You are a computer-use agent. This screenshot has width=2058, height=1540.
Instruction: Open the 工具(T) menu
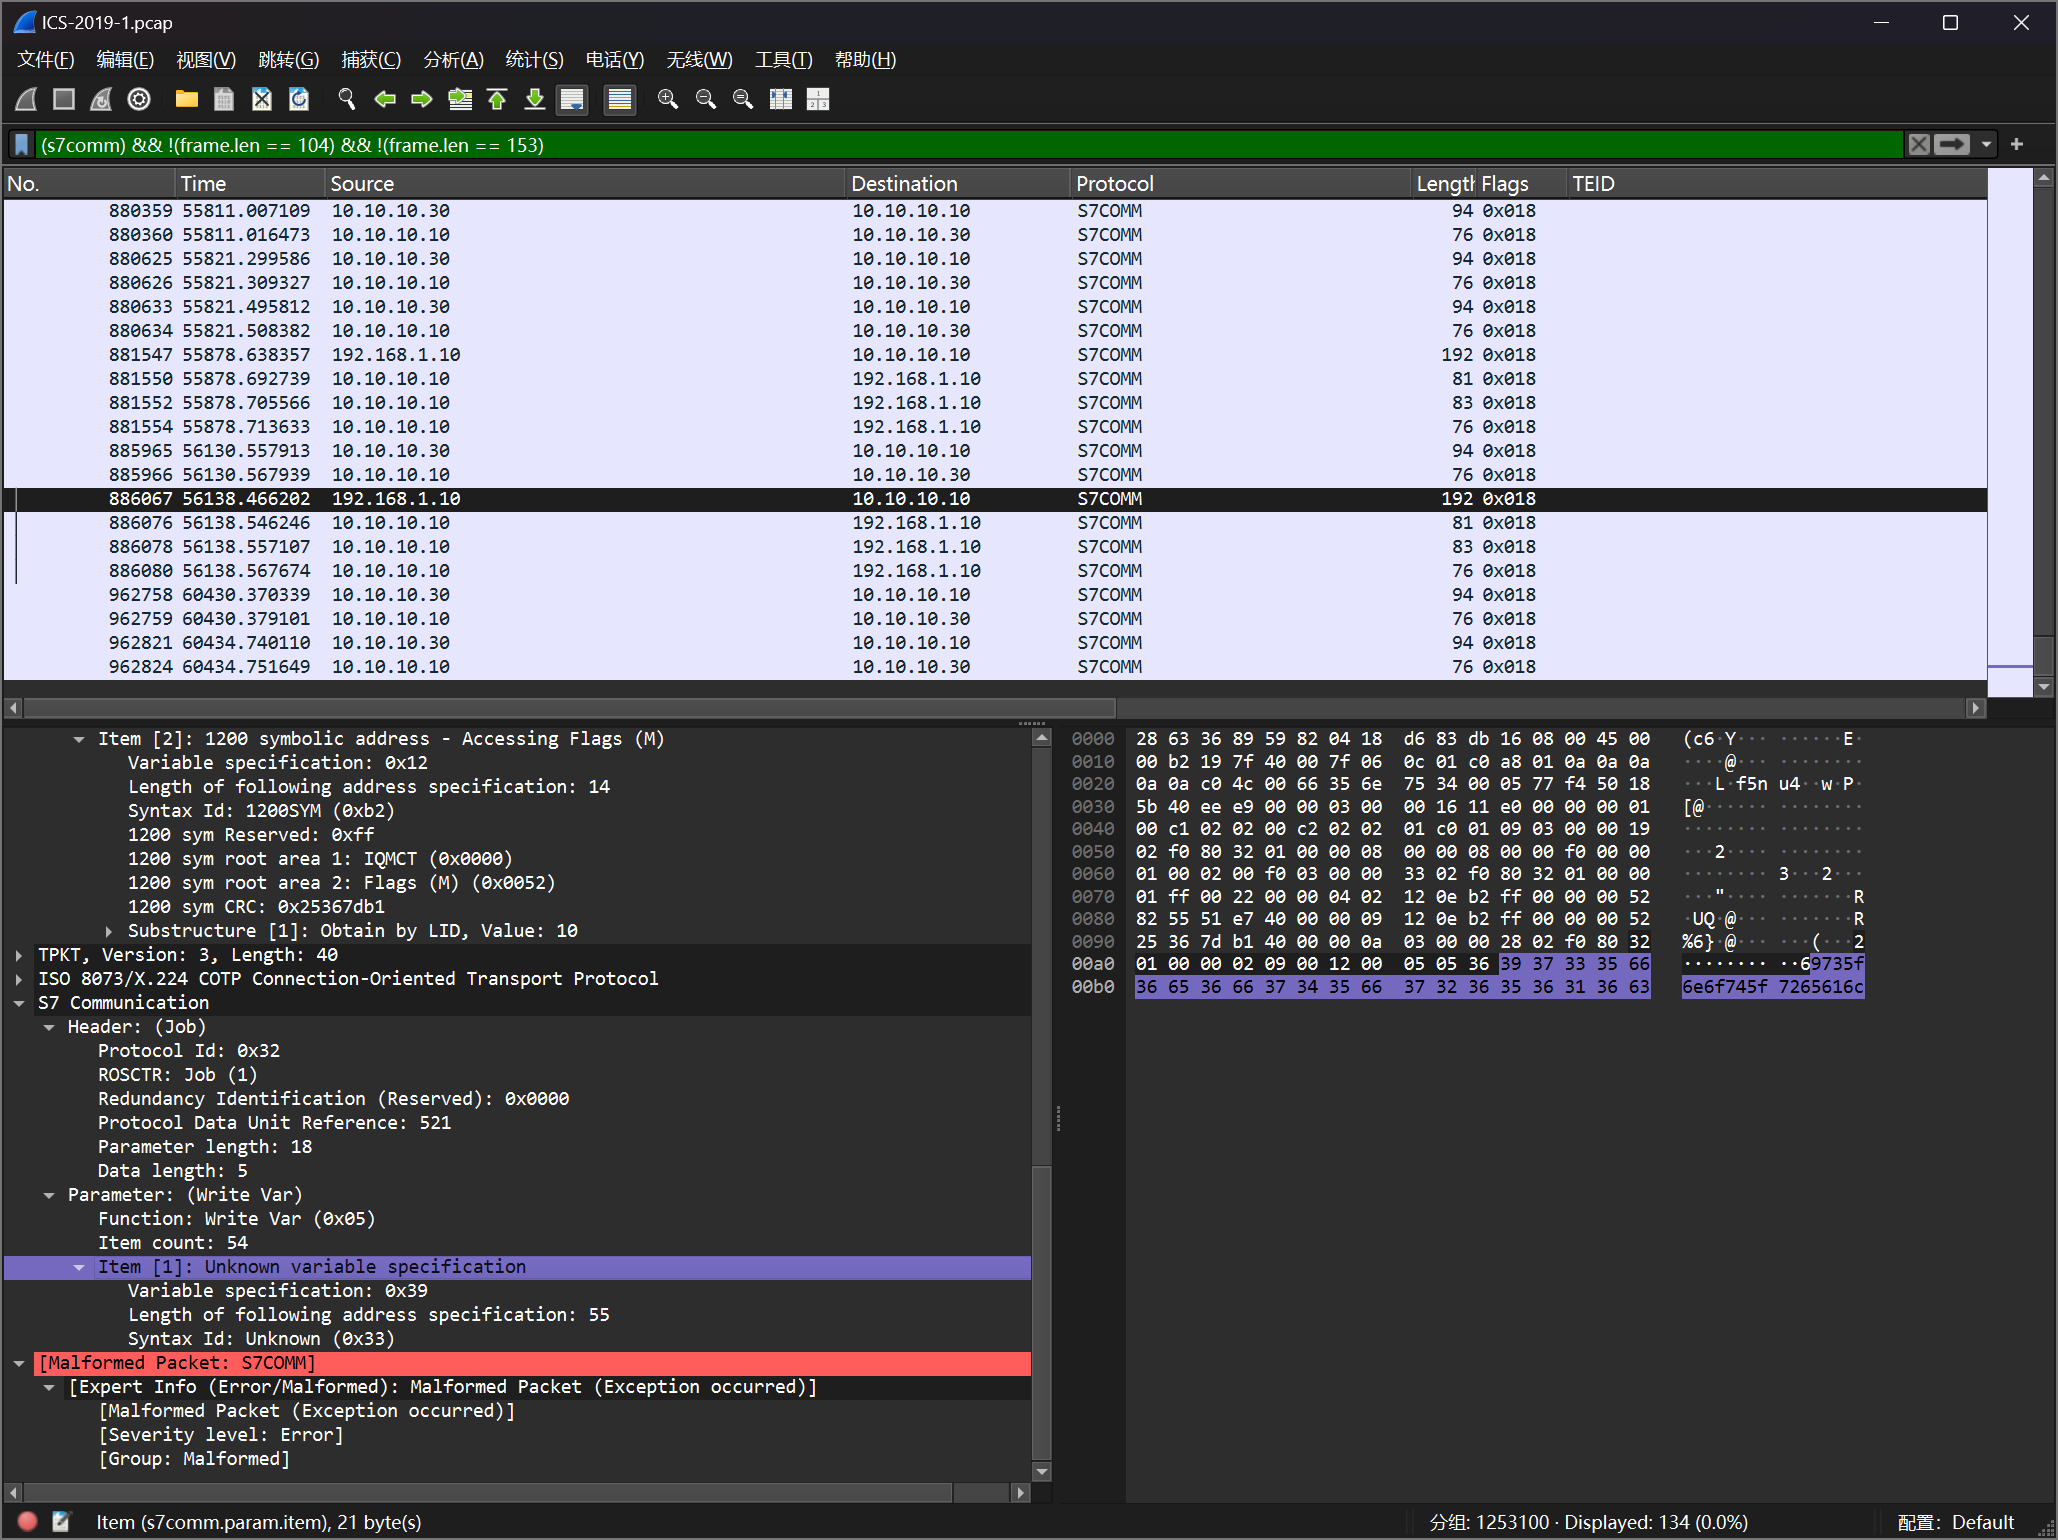(783, 60)
